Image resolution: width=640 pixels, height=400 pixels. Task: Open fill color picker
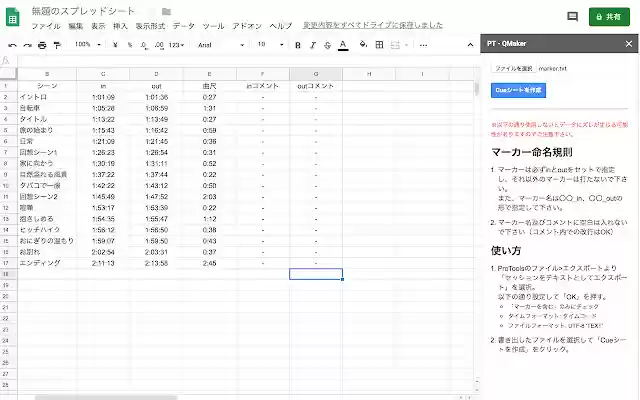(363, 44)
